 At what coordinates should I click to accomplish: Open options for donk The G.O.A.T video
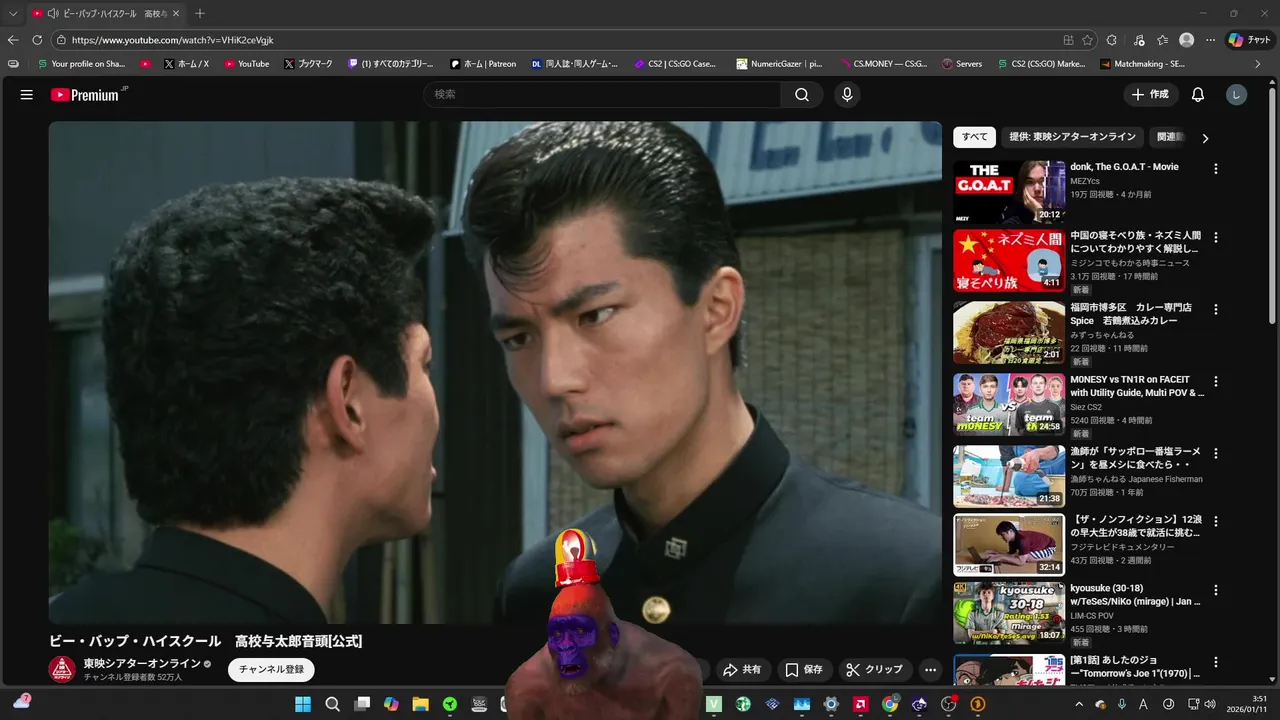(1216, 169)
